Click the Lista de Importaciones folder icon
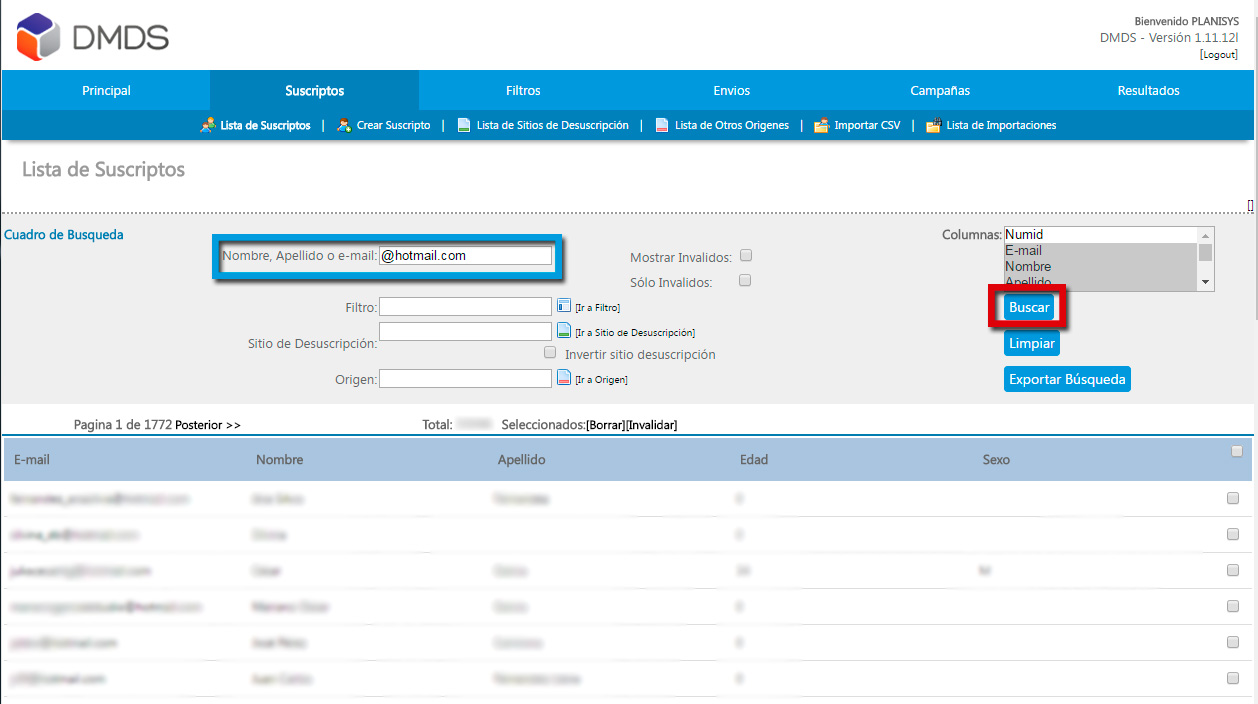 click(933, 125)
